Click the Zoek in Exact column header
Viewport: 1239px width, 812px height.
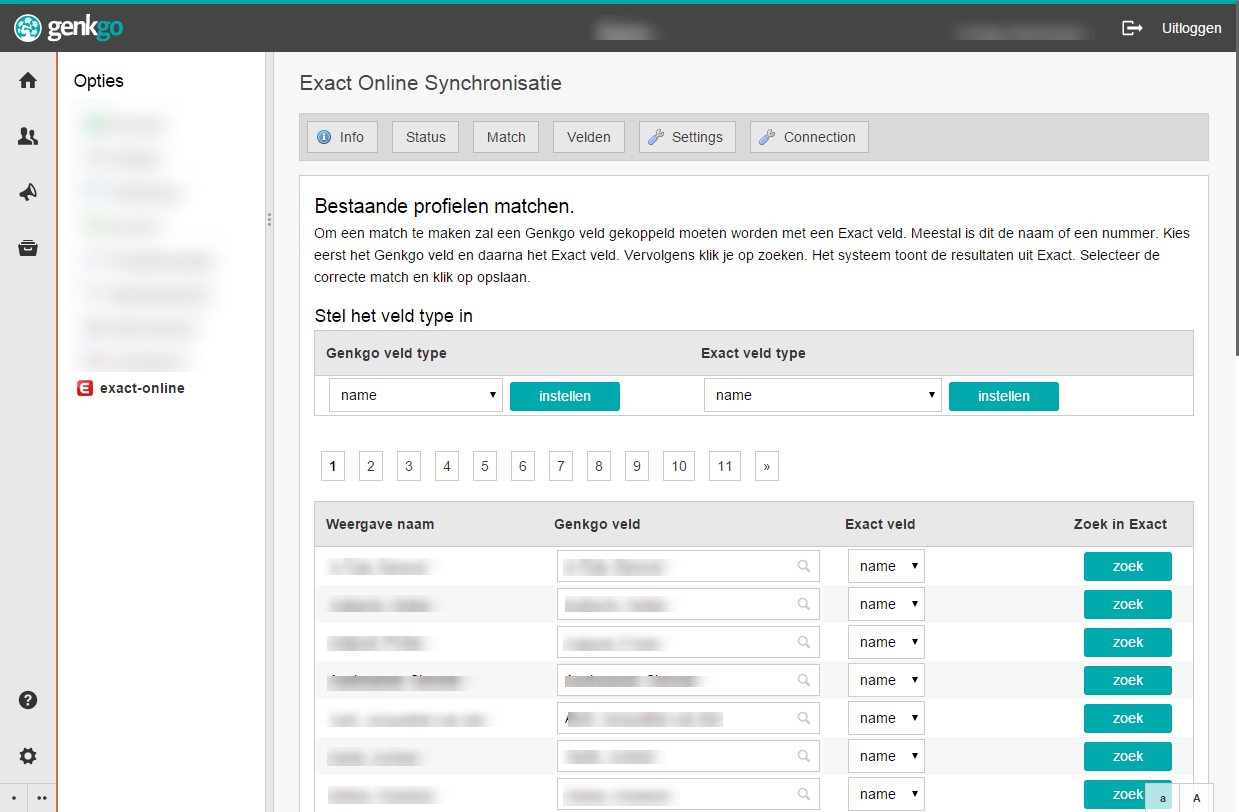click(1120, 524)
